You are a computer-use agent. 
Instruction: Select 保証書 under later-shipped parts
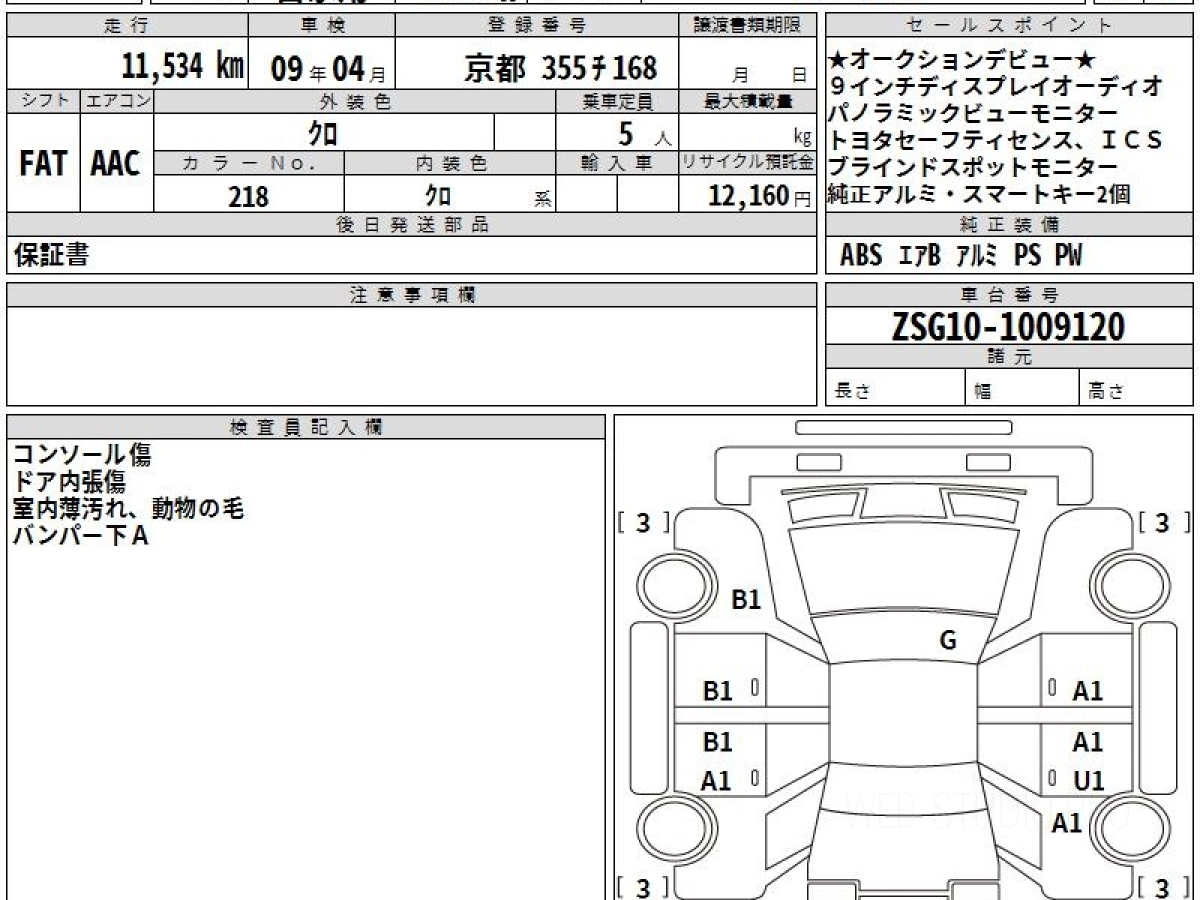tap(51, 256)
